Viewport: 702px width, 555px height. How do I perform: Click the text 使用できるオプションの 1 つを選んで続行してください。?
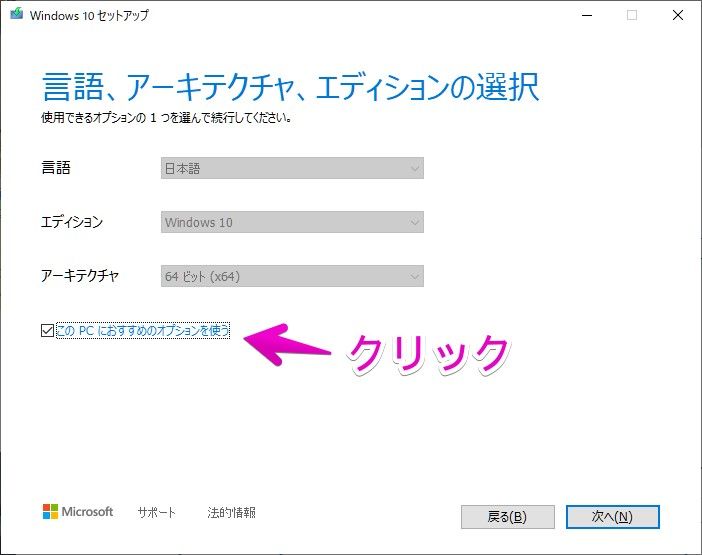(167, 118)
